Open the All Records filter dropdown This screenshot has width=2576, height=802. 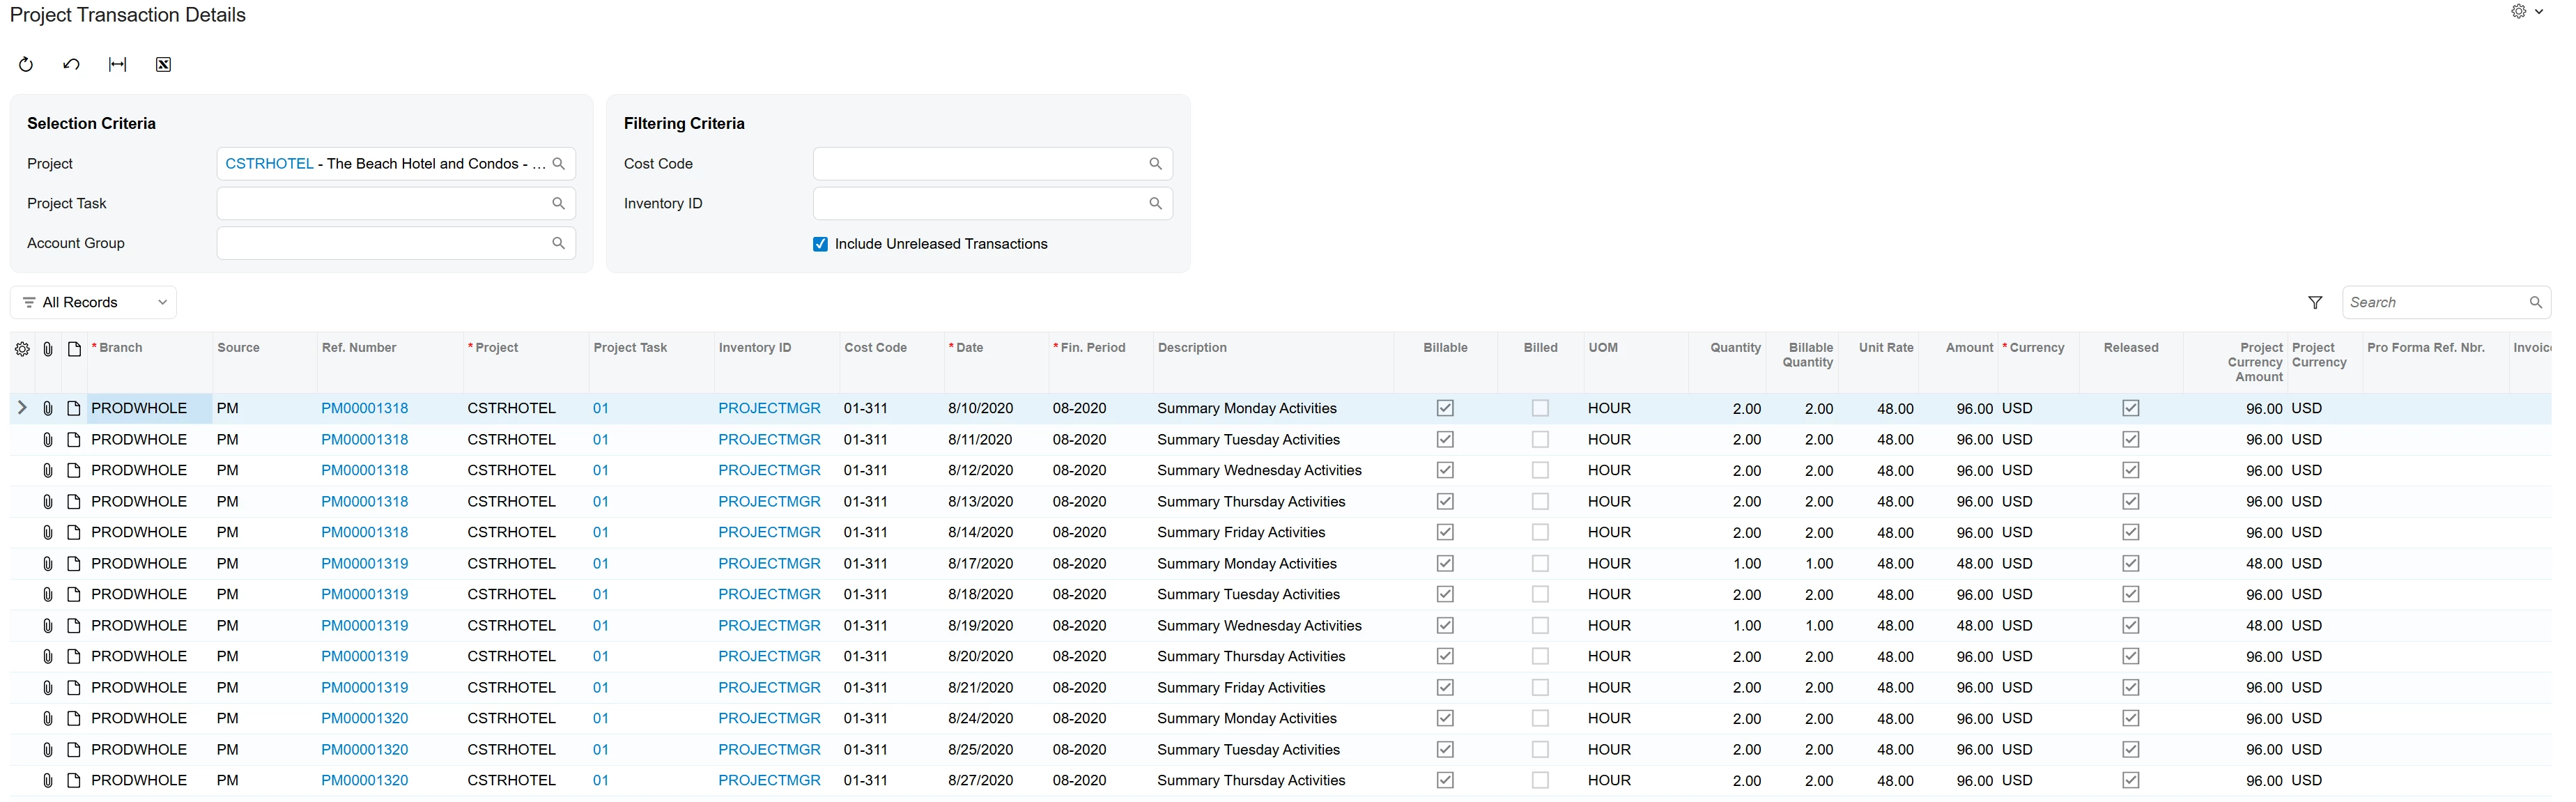point(94,303)
